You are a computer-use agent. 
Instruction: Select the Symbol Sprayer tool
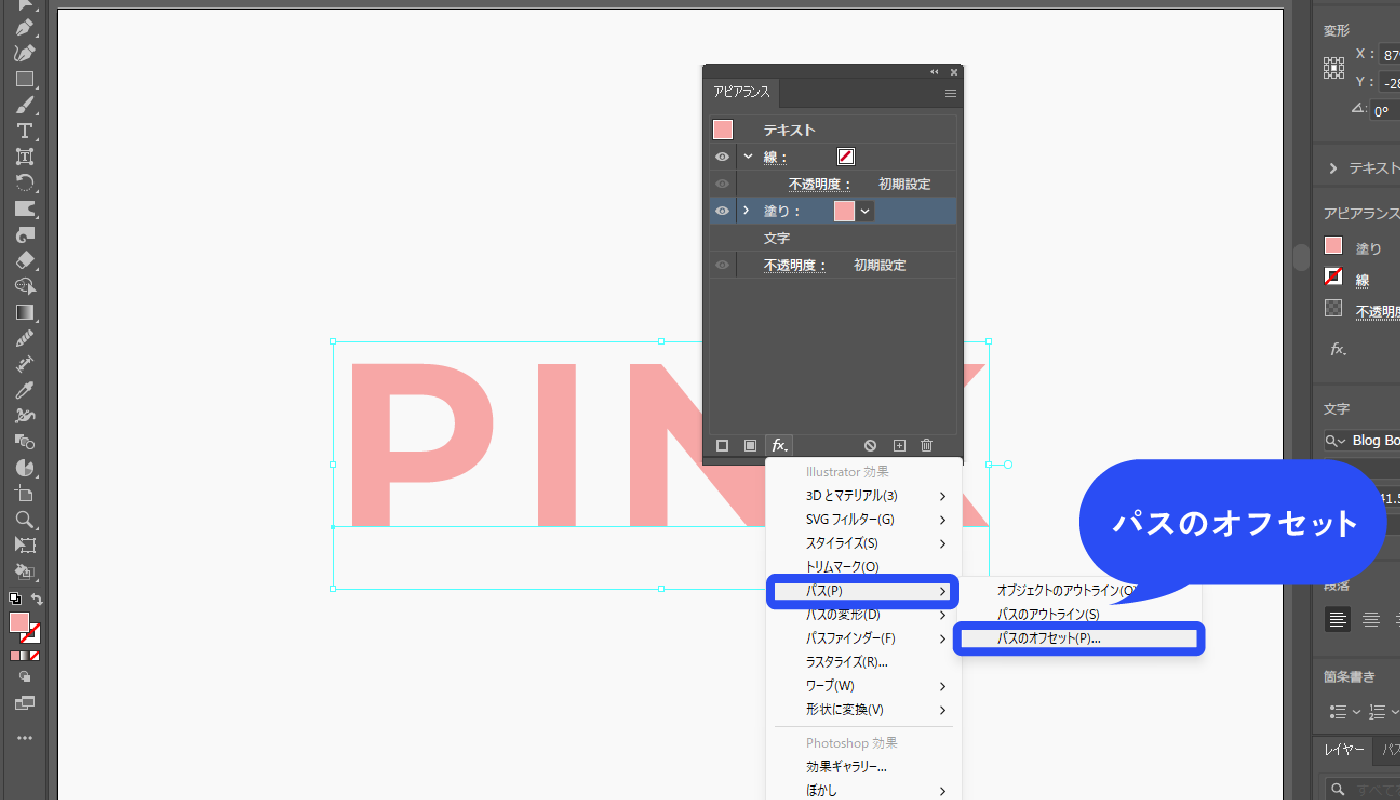coord(25,416)
